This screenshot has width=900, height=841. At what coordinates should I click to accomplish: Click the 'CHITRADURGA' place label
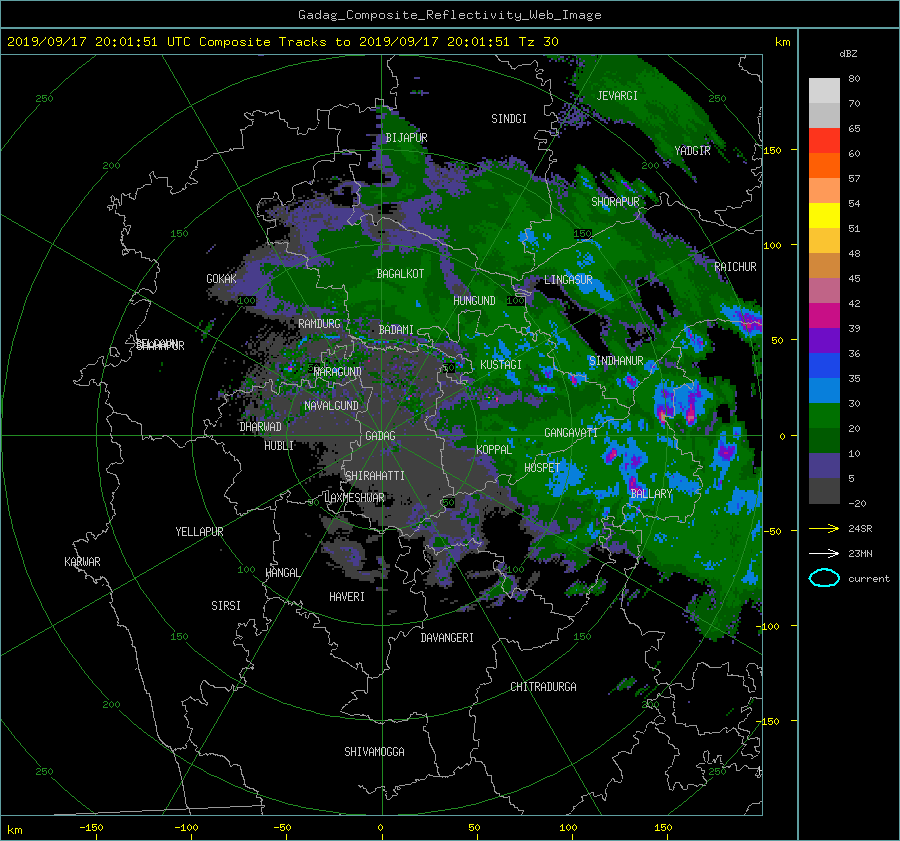543,687
